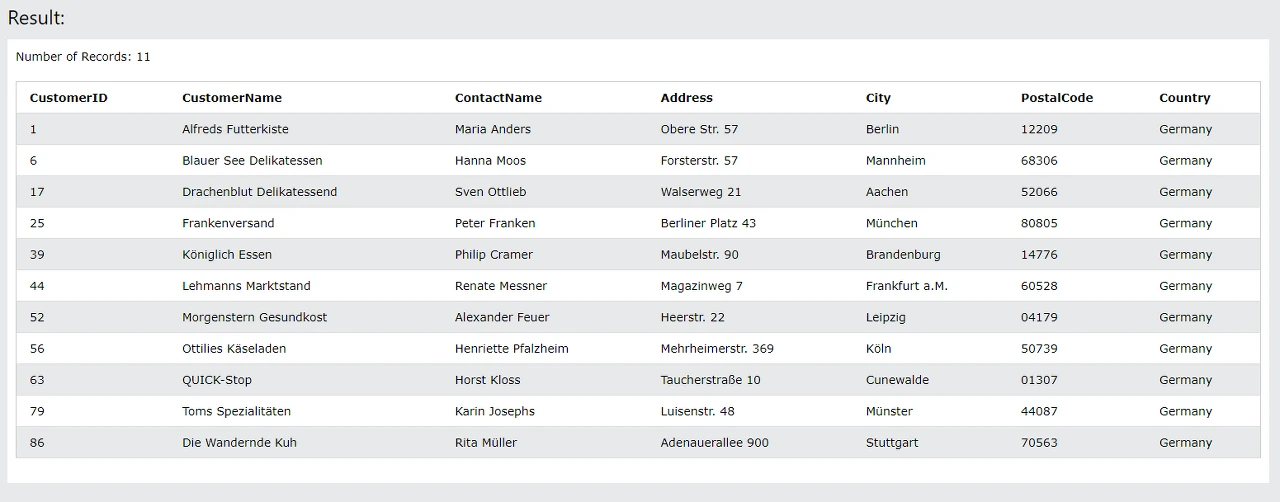Image resolution: width=1280 pixels, height=502 pixels.
Task: Click address Berliner Platz 43
Action: (x=708, y=223)
